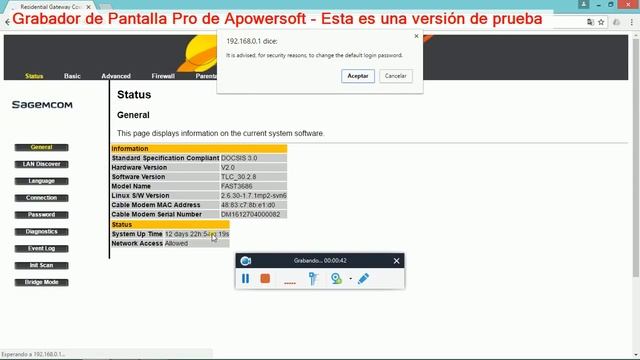640x360 pixels.
Task: Restore down the browser window
Action: point(611,4)
